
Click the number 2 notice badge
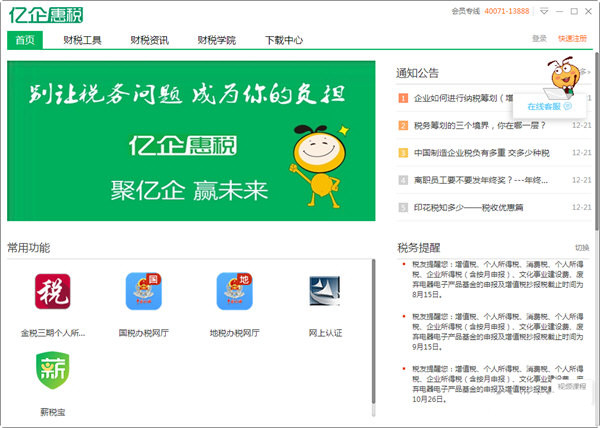[403, 125]
